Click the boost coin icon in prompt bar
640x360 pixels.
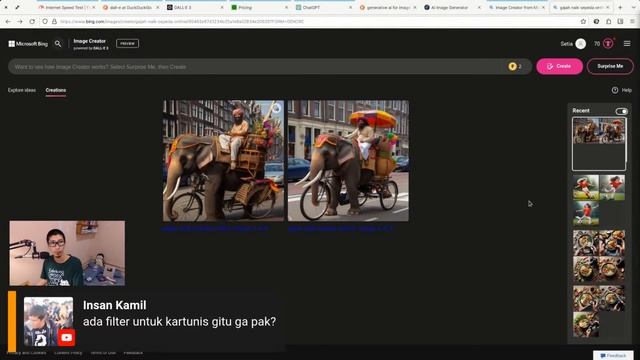click(x=512, y=66)
